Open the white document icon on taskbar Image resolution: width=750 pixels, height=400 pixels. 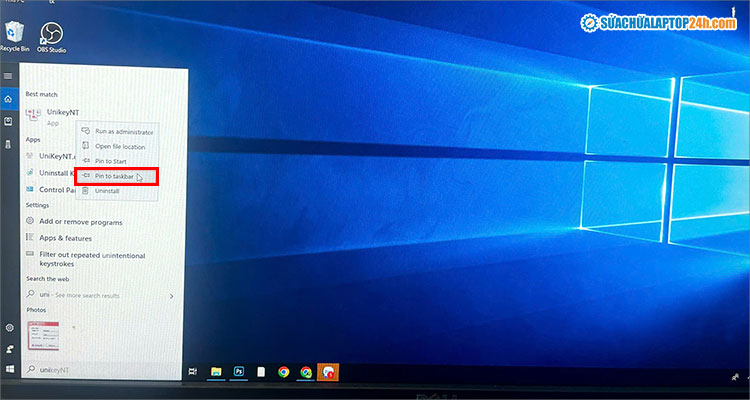(261, 372)
